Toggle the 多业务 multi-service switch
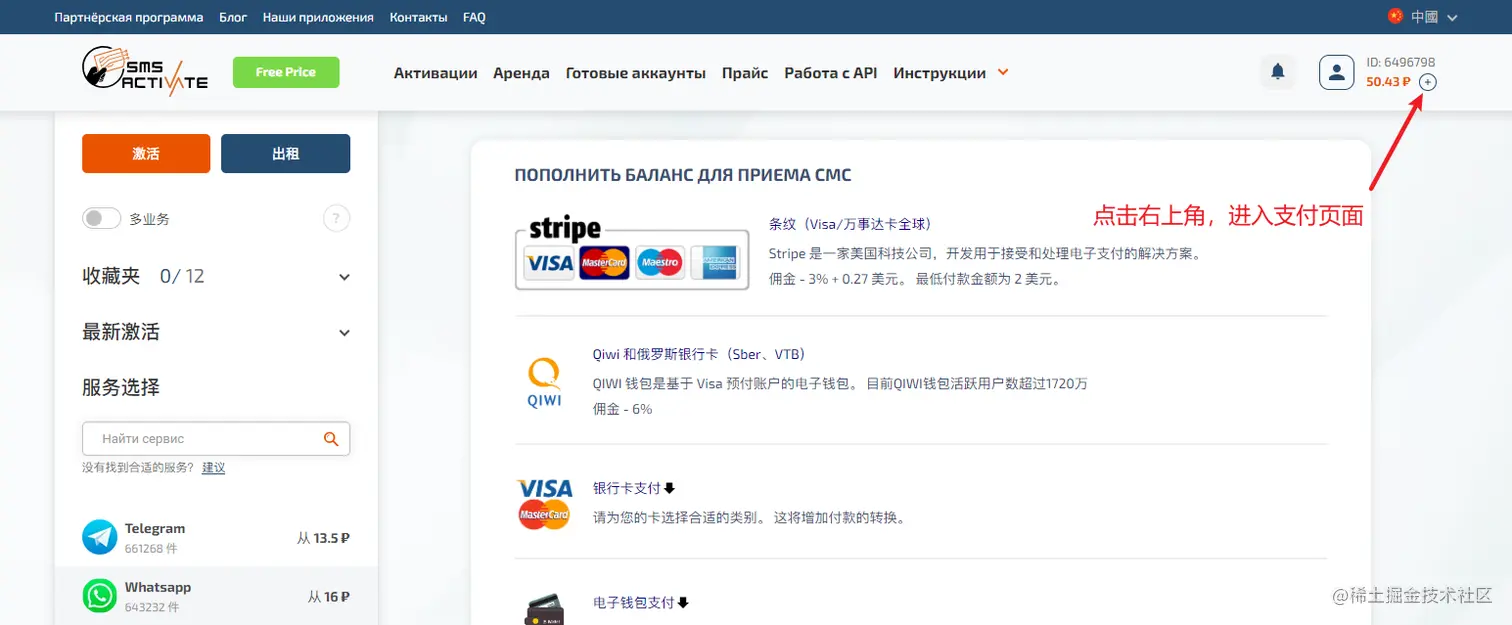Image resolution: width=1512 pixels, height=625 pixels. tap(101, 218)
